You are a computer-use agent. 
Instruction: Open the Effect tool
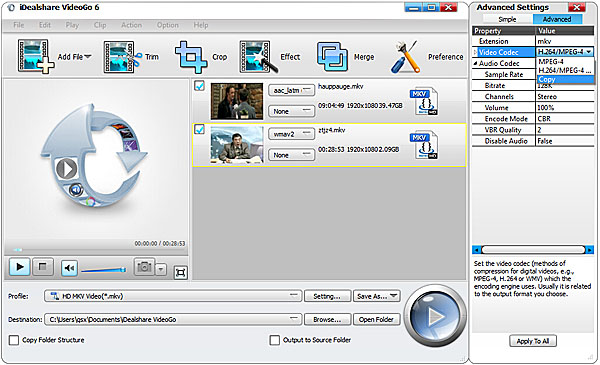click(x=258, y=57)
